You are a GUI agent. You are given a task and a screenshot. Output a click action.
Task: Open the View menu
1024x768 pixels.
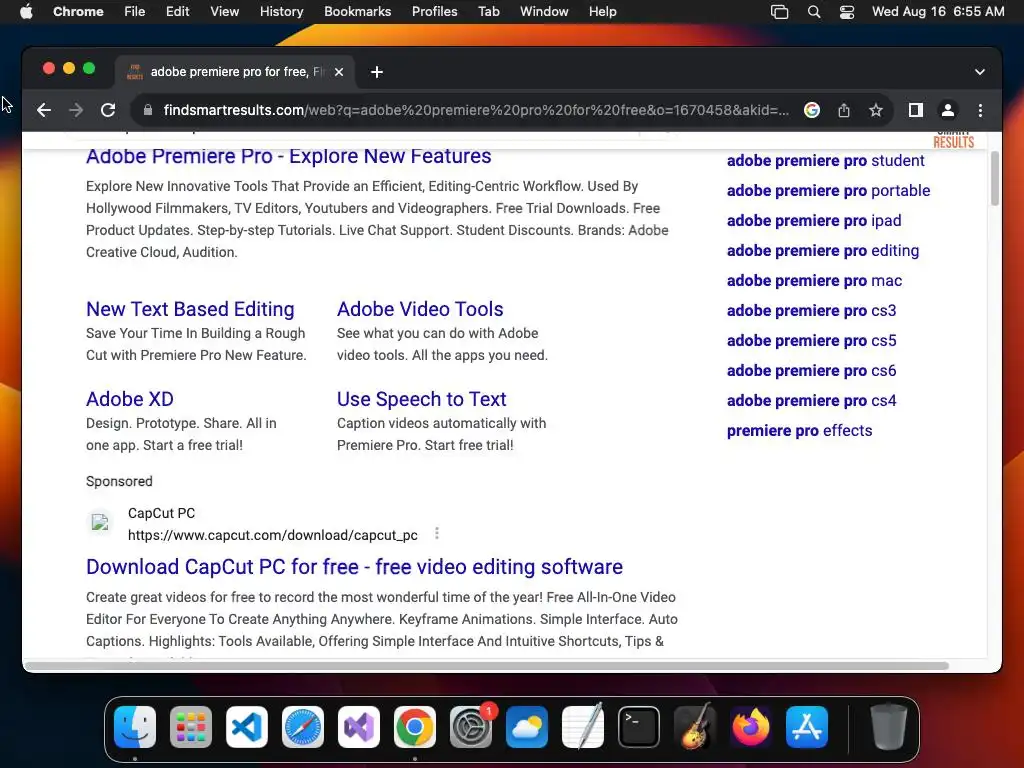click(x=224, y=12)
